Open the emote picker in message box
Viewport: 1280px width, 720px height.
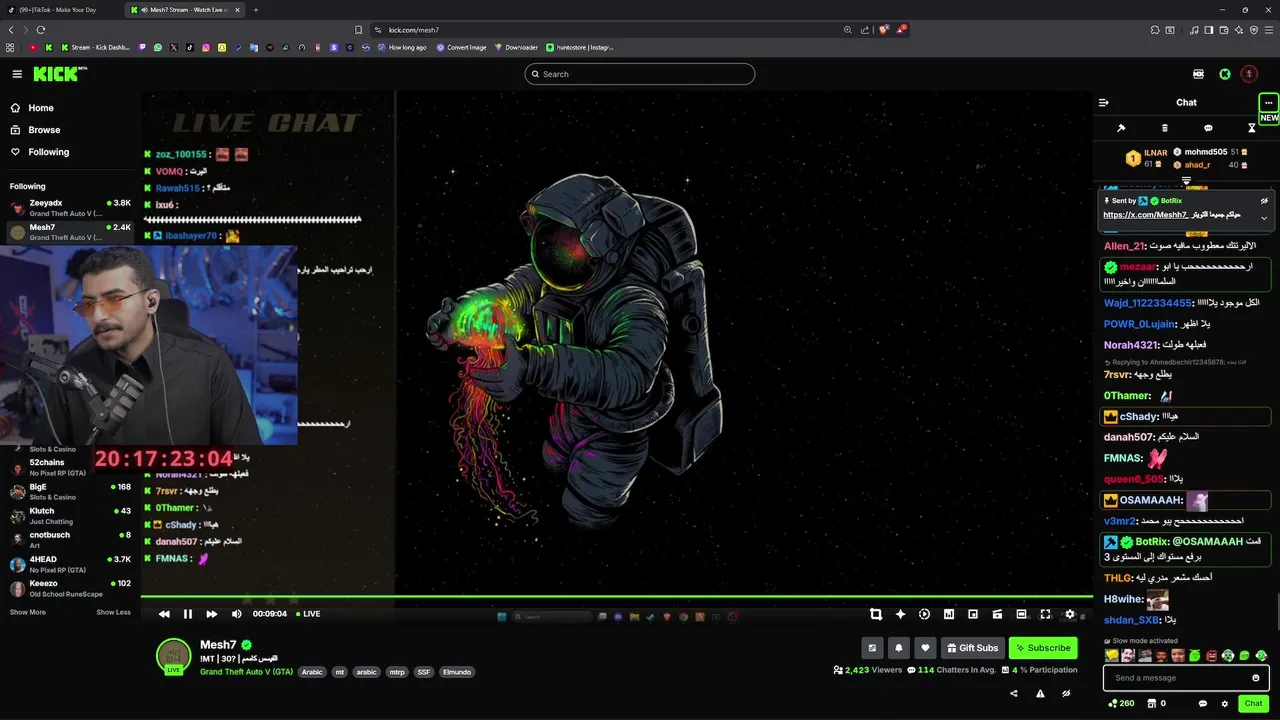pyautogui.click(x=1256, y=678)
